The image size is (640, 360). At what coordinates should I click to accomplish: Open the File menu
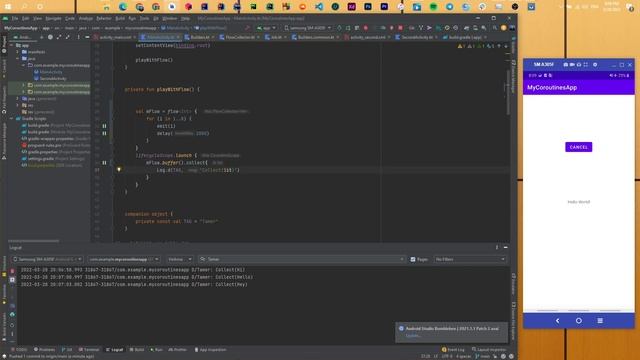(15, 18)
